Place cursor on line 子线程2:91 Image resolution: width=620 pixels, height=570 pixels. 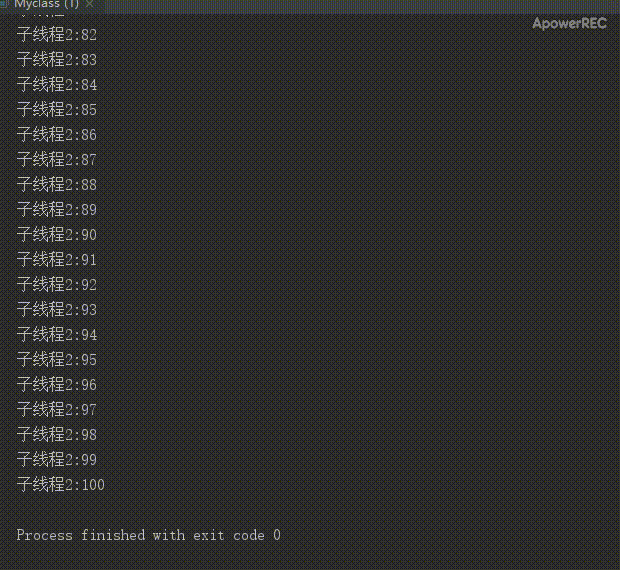point(57,260)
